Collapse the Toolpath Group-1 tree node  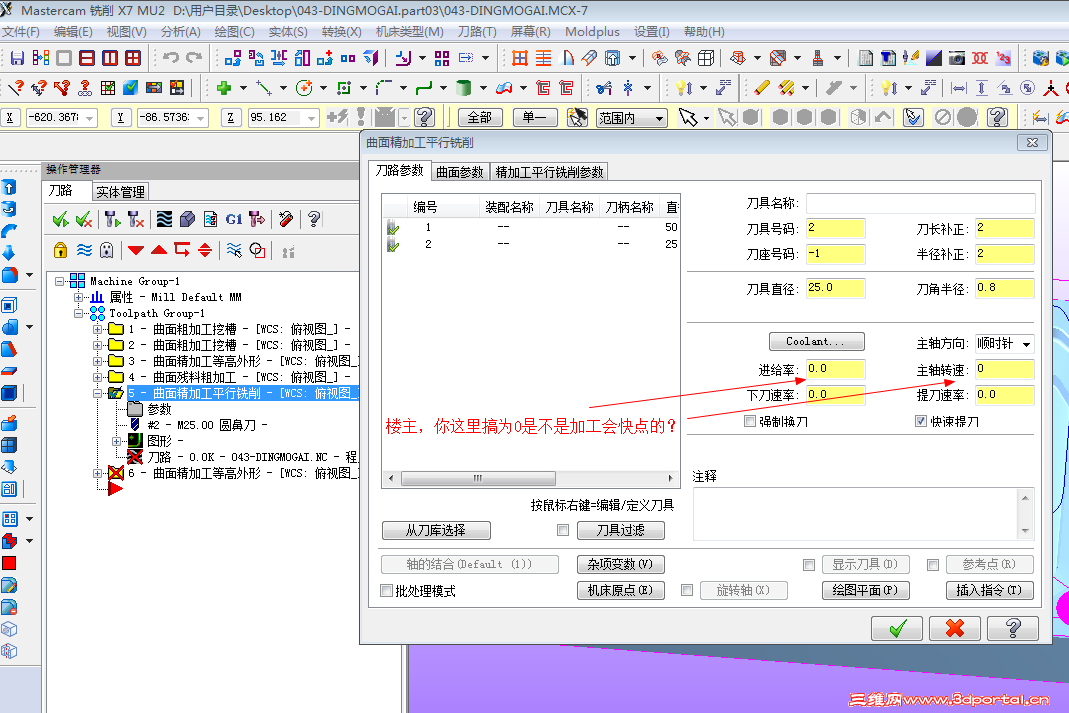coord(79,314)
